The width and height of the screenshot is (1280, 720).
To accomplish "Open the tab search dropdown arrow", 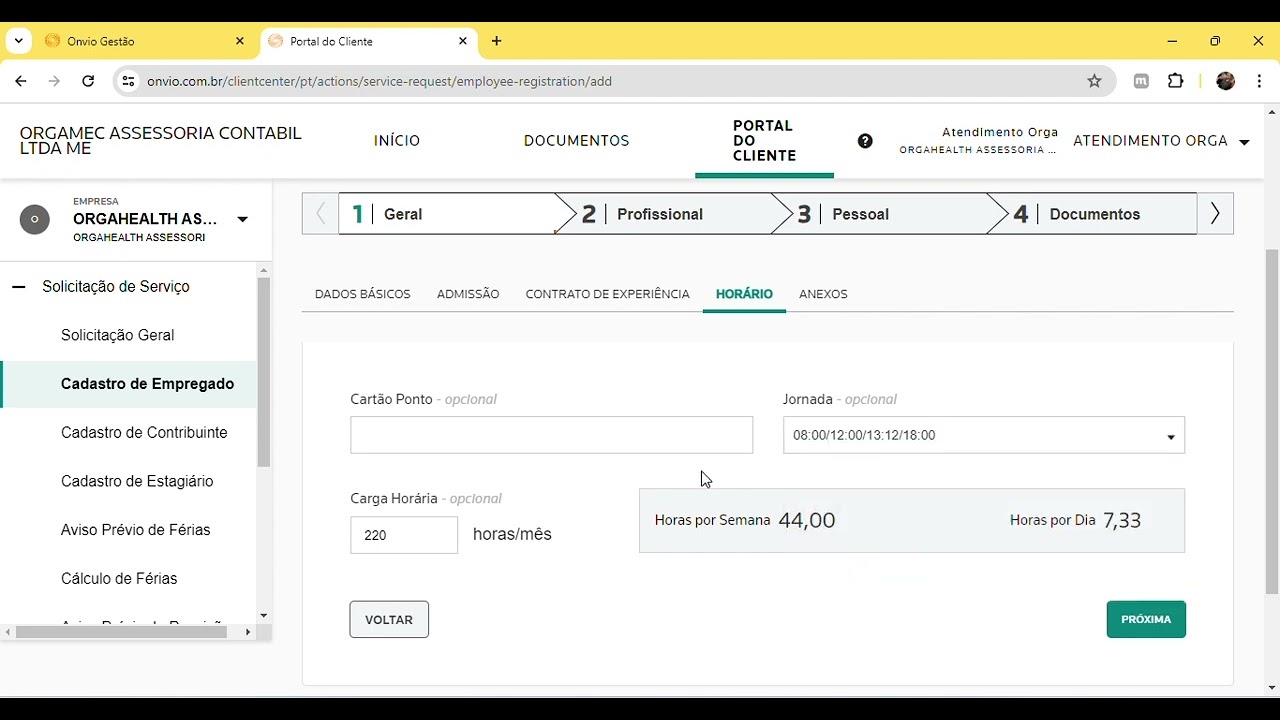I will [18, 41].
